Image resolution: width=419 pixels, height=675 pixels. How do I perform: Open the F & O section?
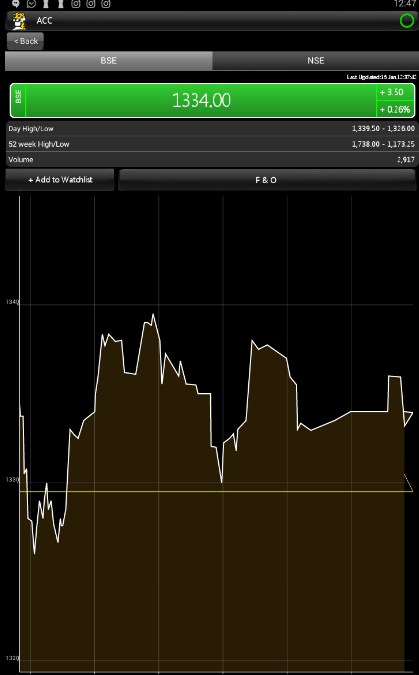(x=266, y=180)
